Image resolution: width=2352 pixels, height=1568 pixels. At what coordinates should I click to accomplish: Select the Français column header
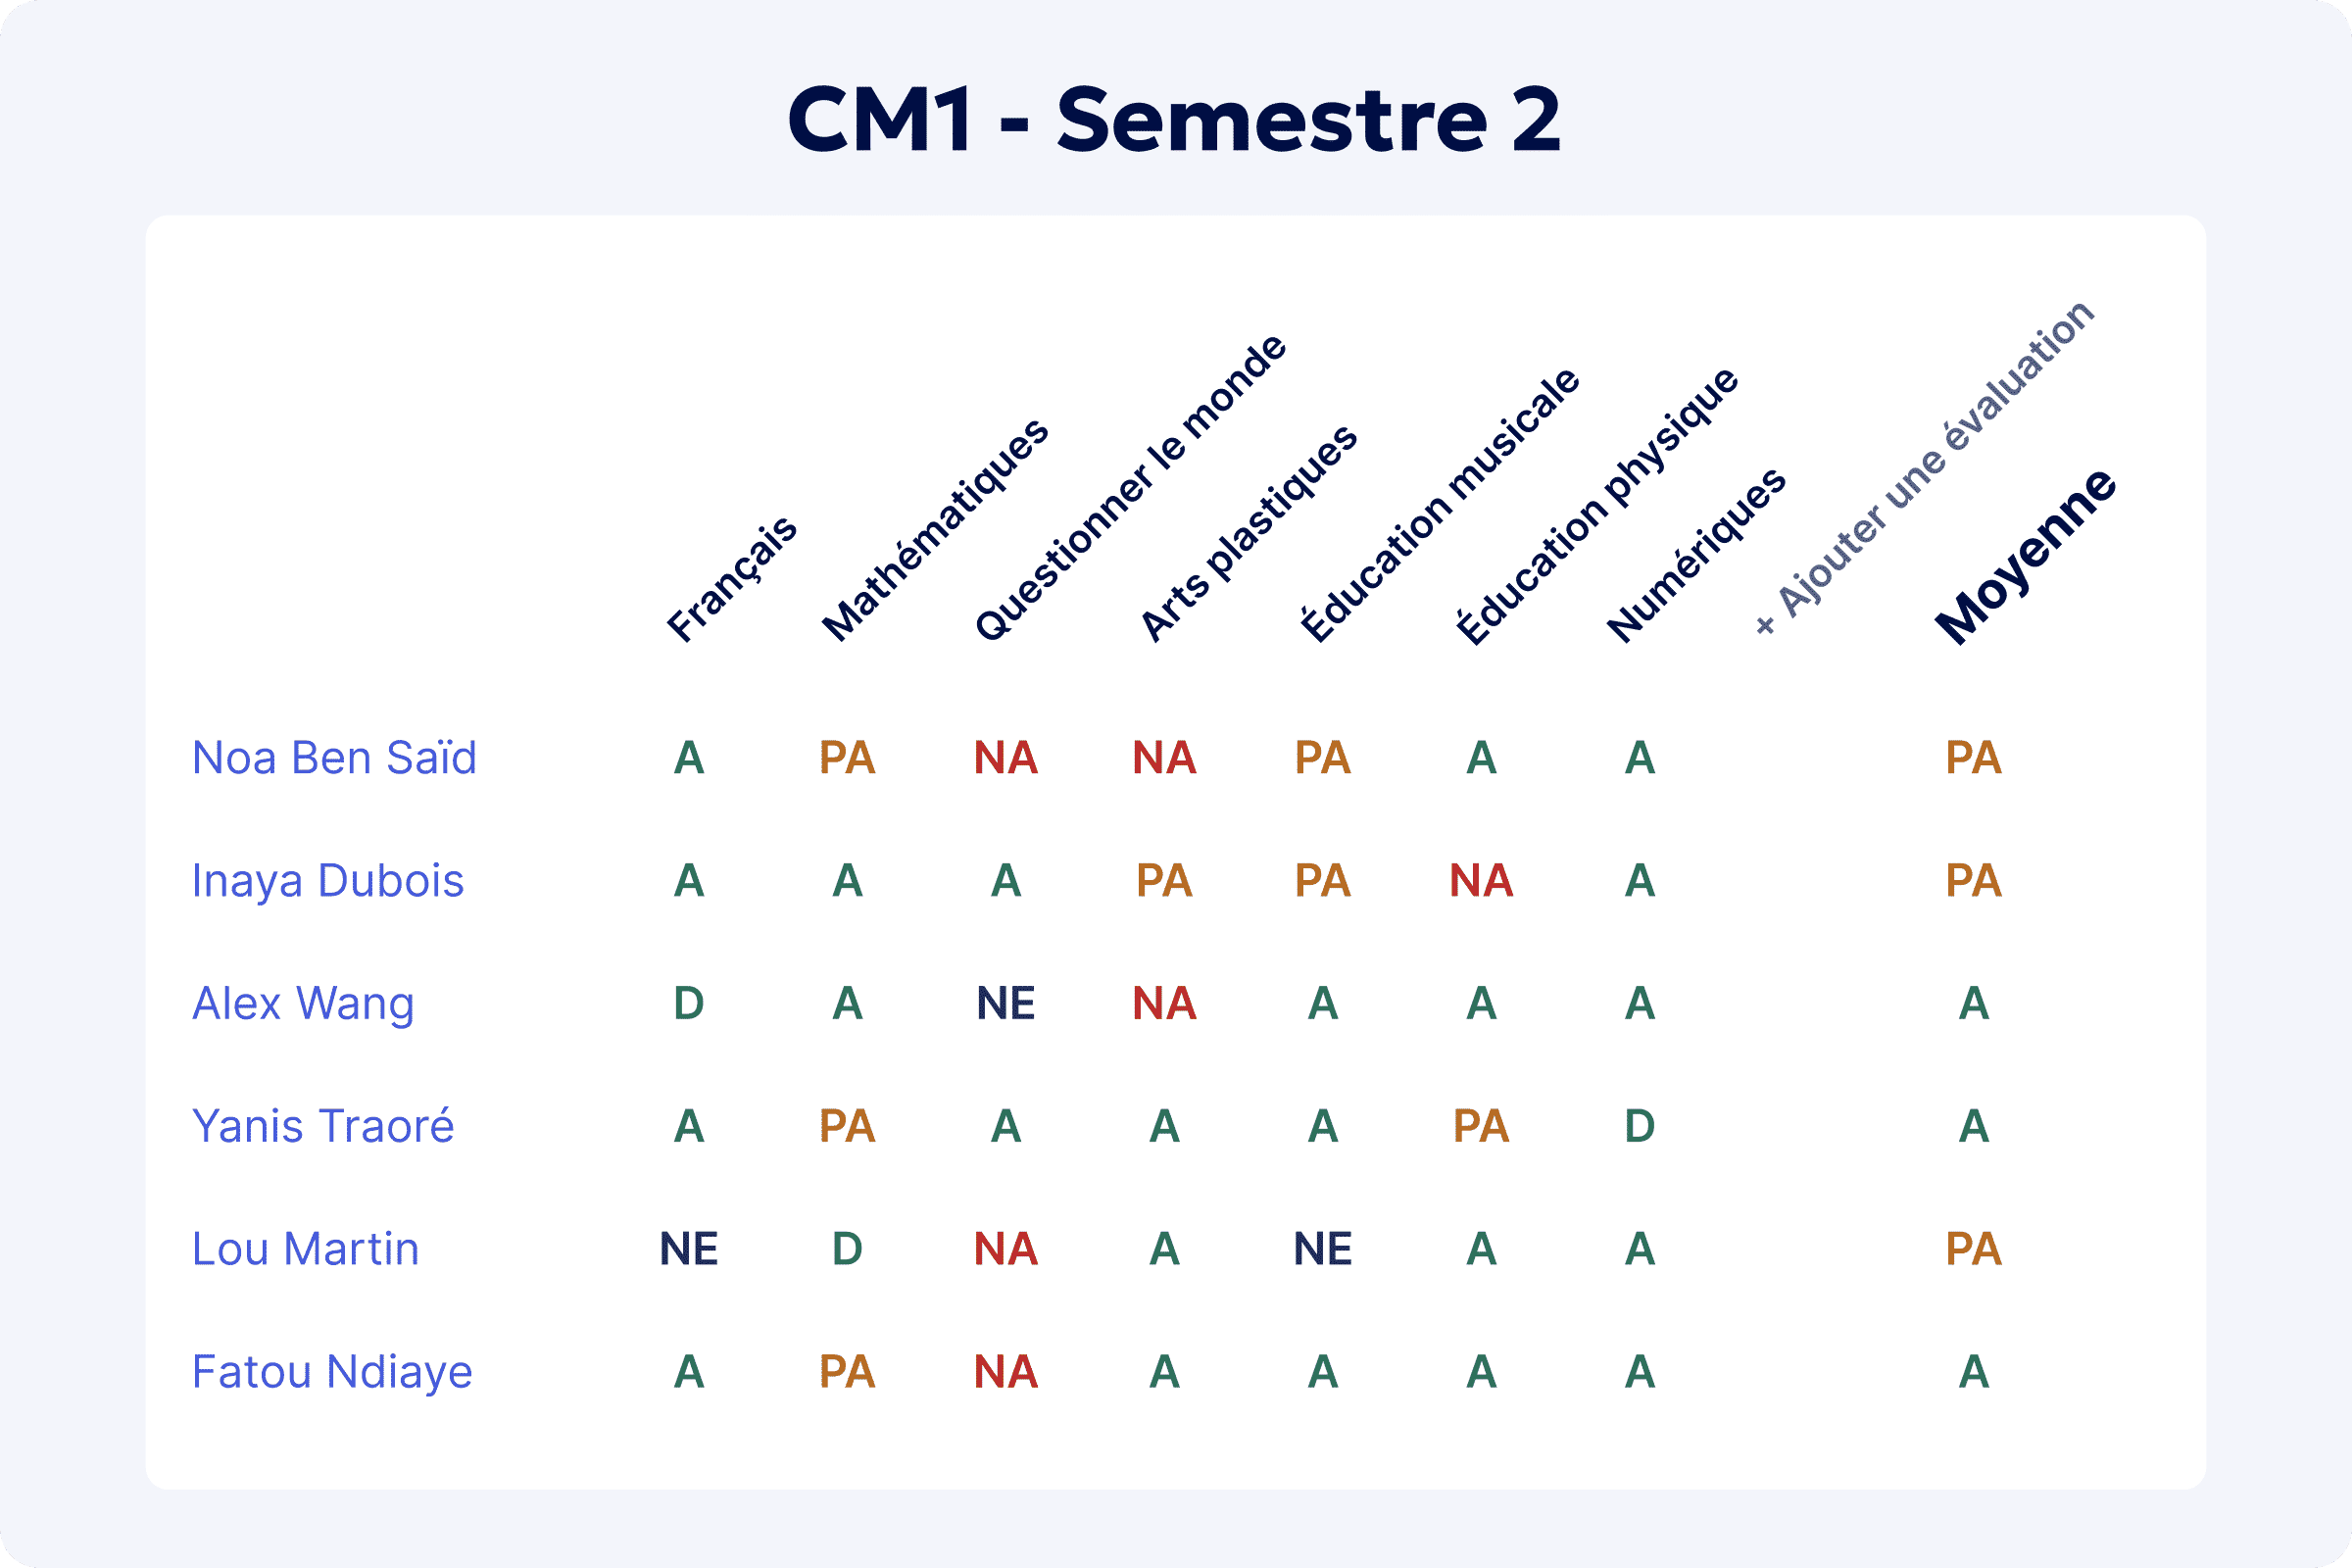[x=732, y=579]
